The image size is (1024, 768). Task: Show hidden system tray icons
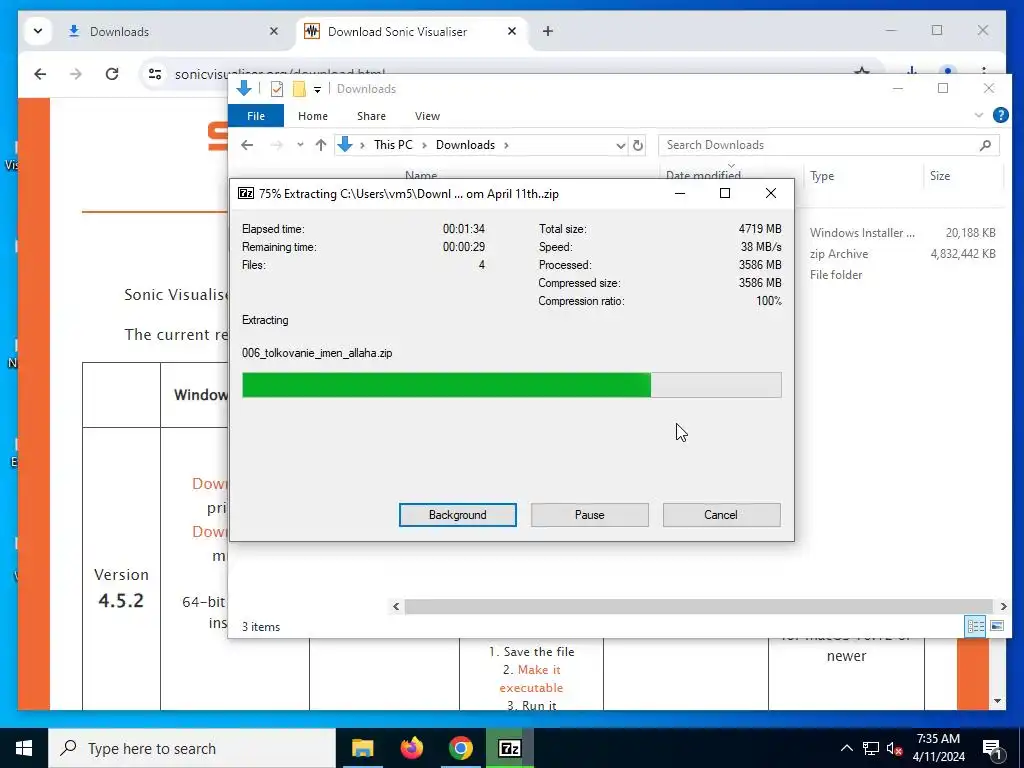point(846,748)
